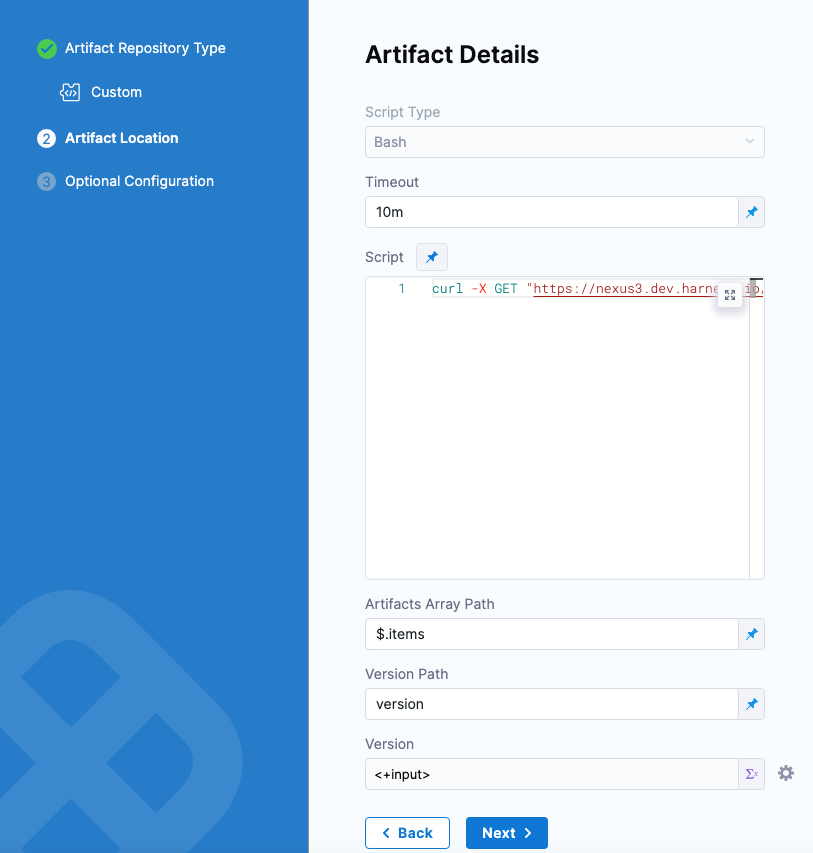Click pin icon next to Version Path
The width and height of the screenshot is (813, 853).
pos(751,704)
